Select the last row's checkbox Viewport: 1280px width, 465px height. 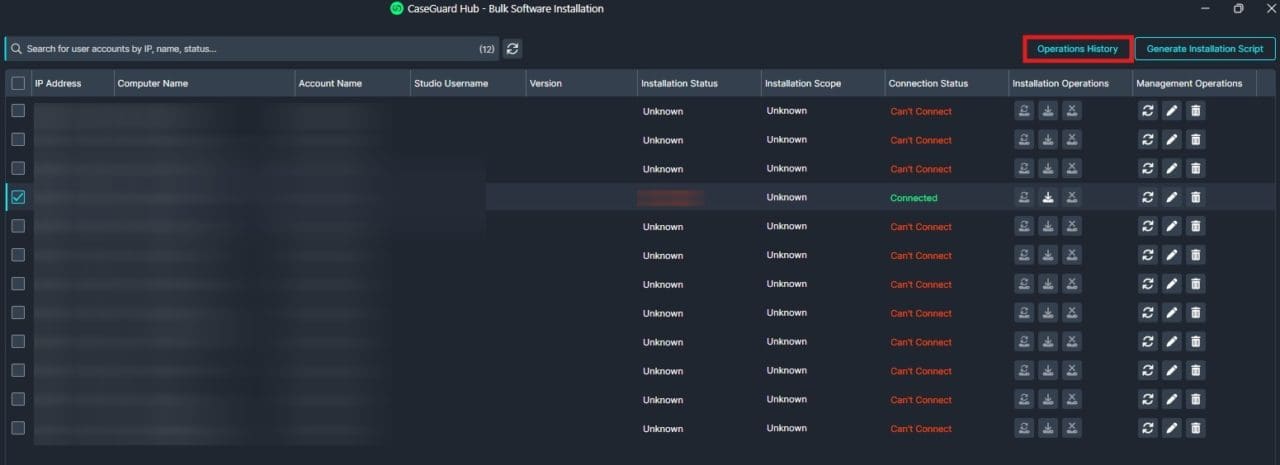point(18,428)
